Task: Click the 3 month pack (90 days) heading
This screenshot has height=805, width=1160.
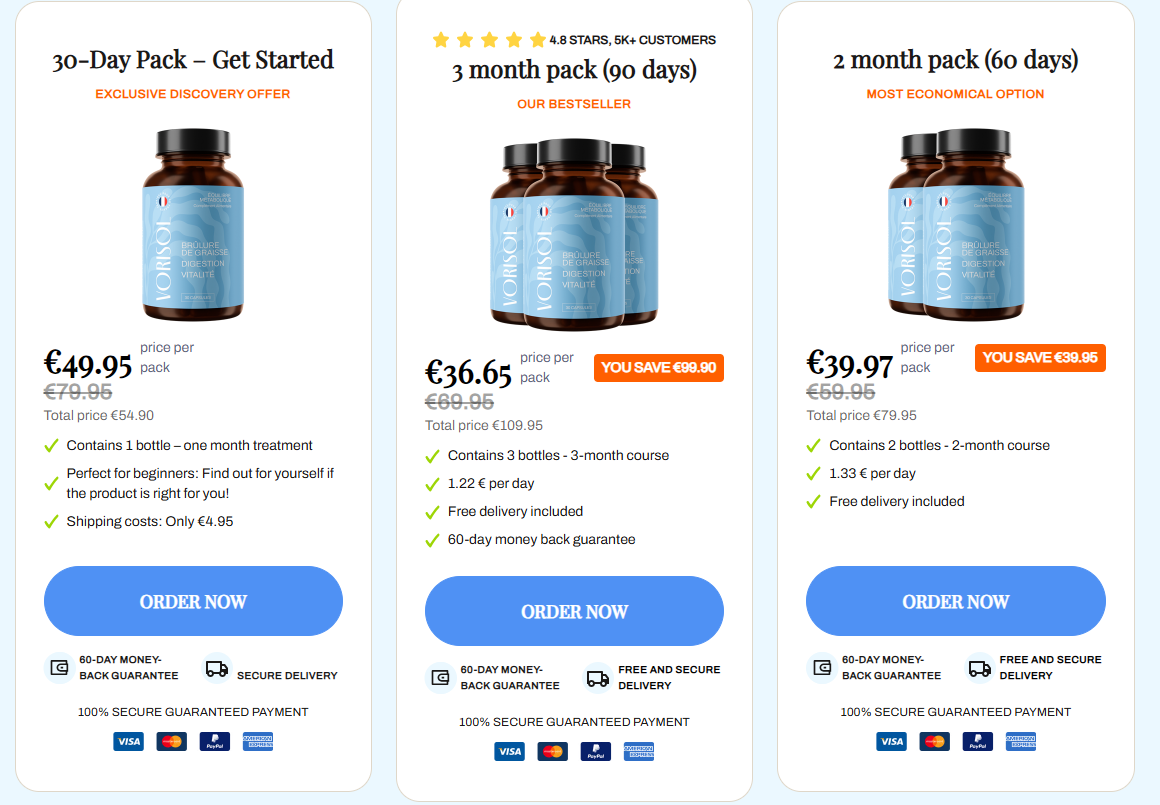Action: 574,70
